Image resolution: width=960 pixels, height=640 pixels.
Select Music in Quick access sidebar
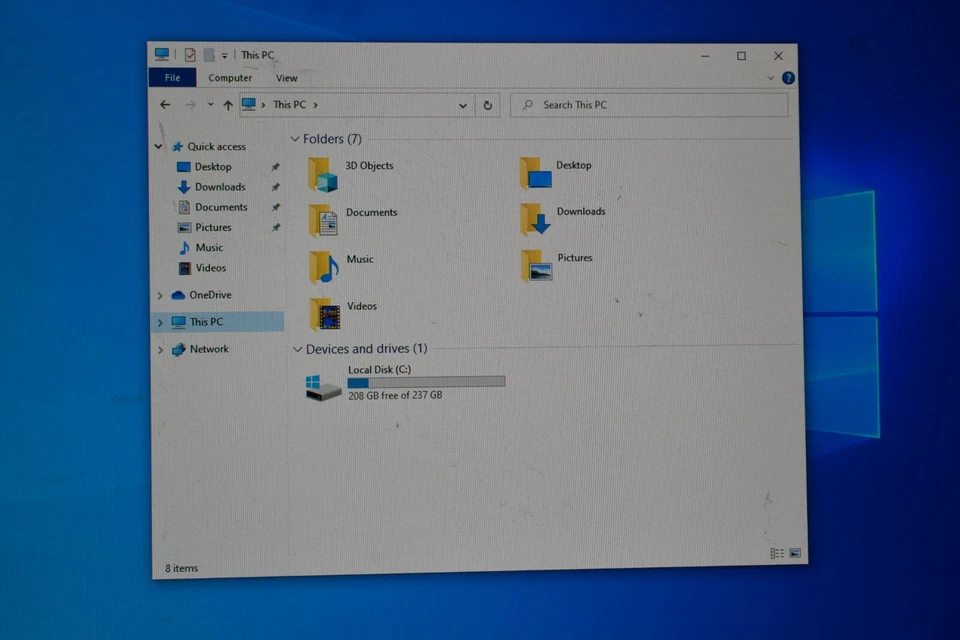tap(208, 247)
